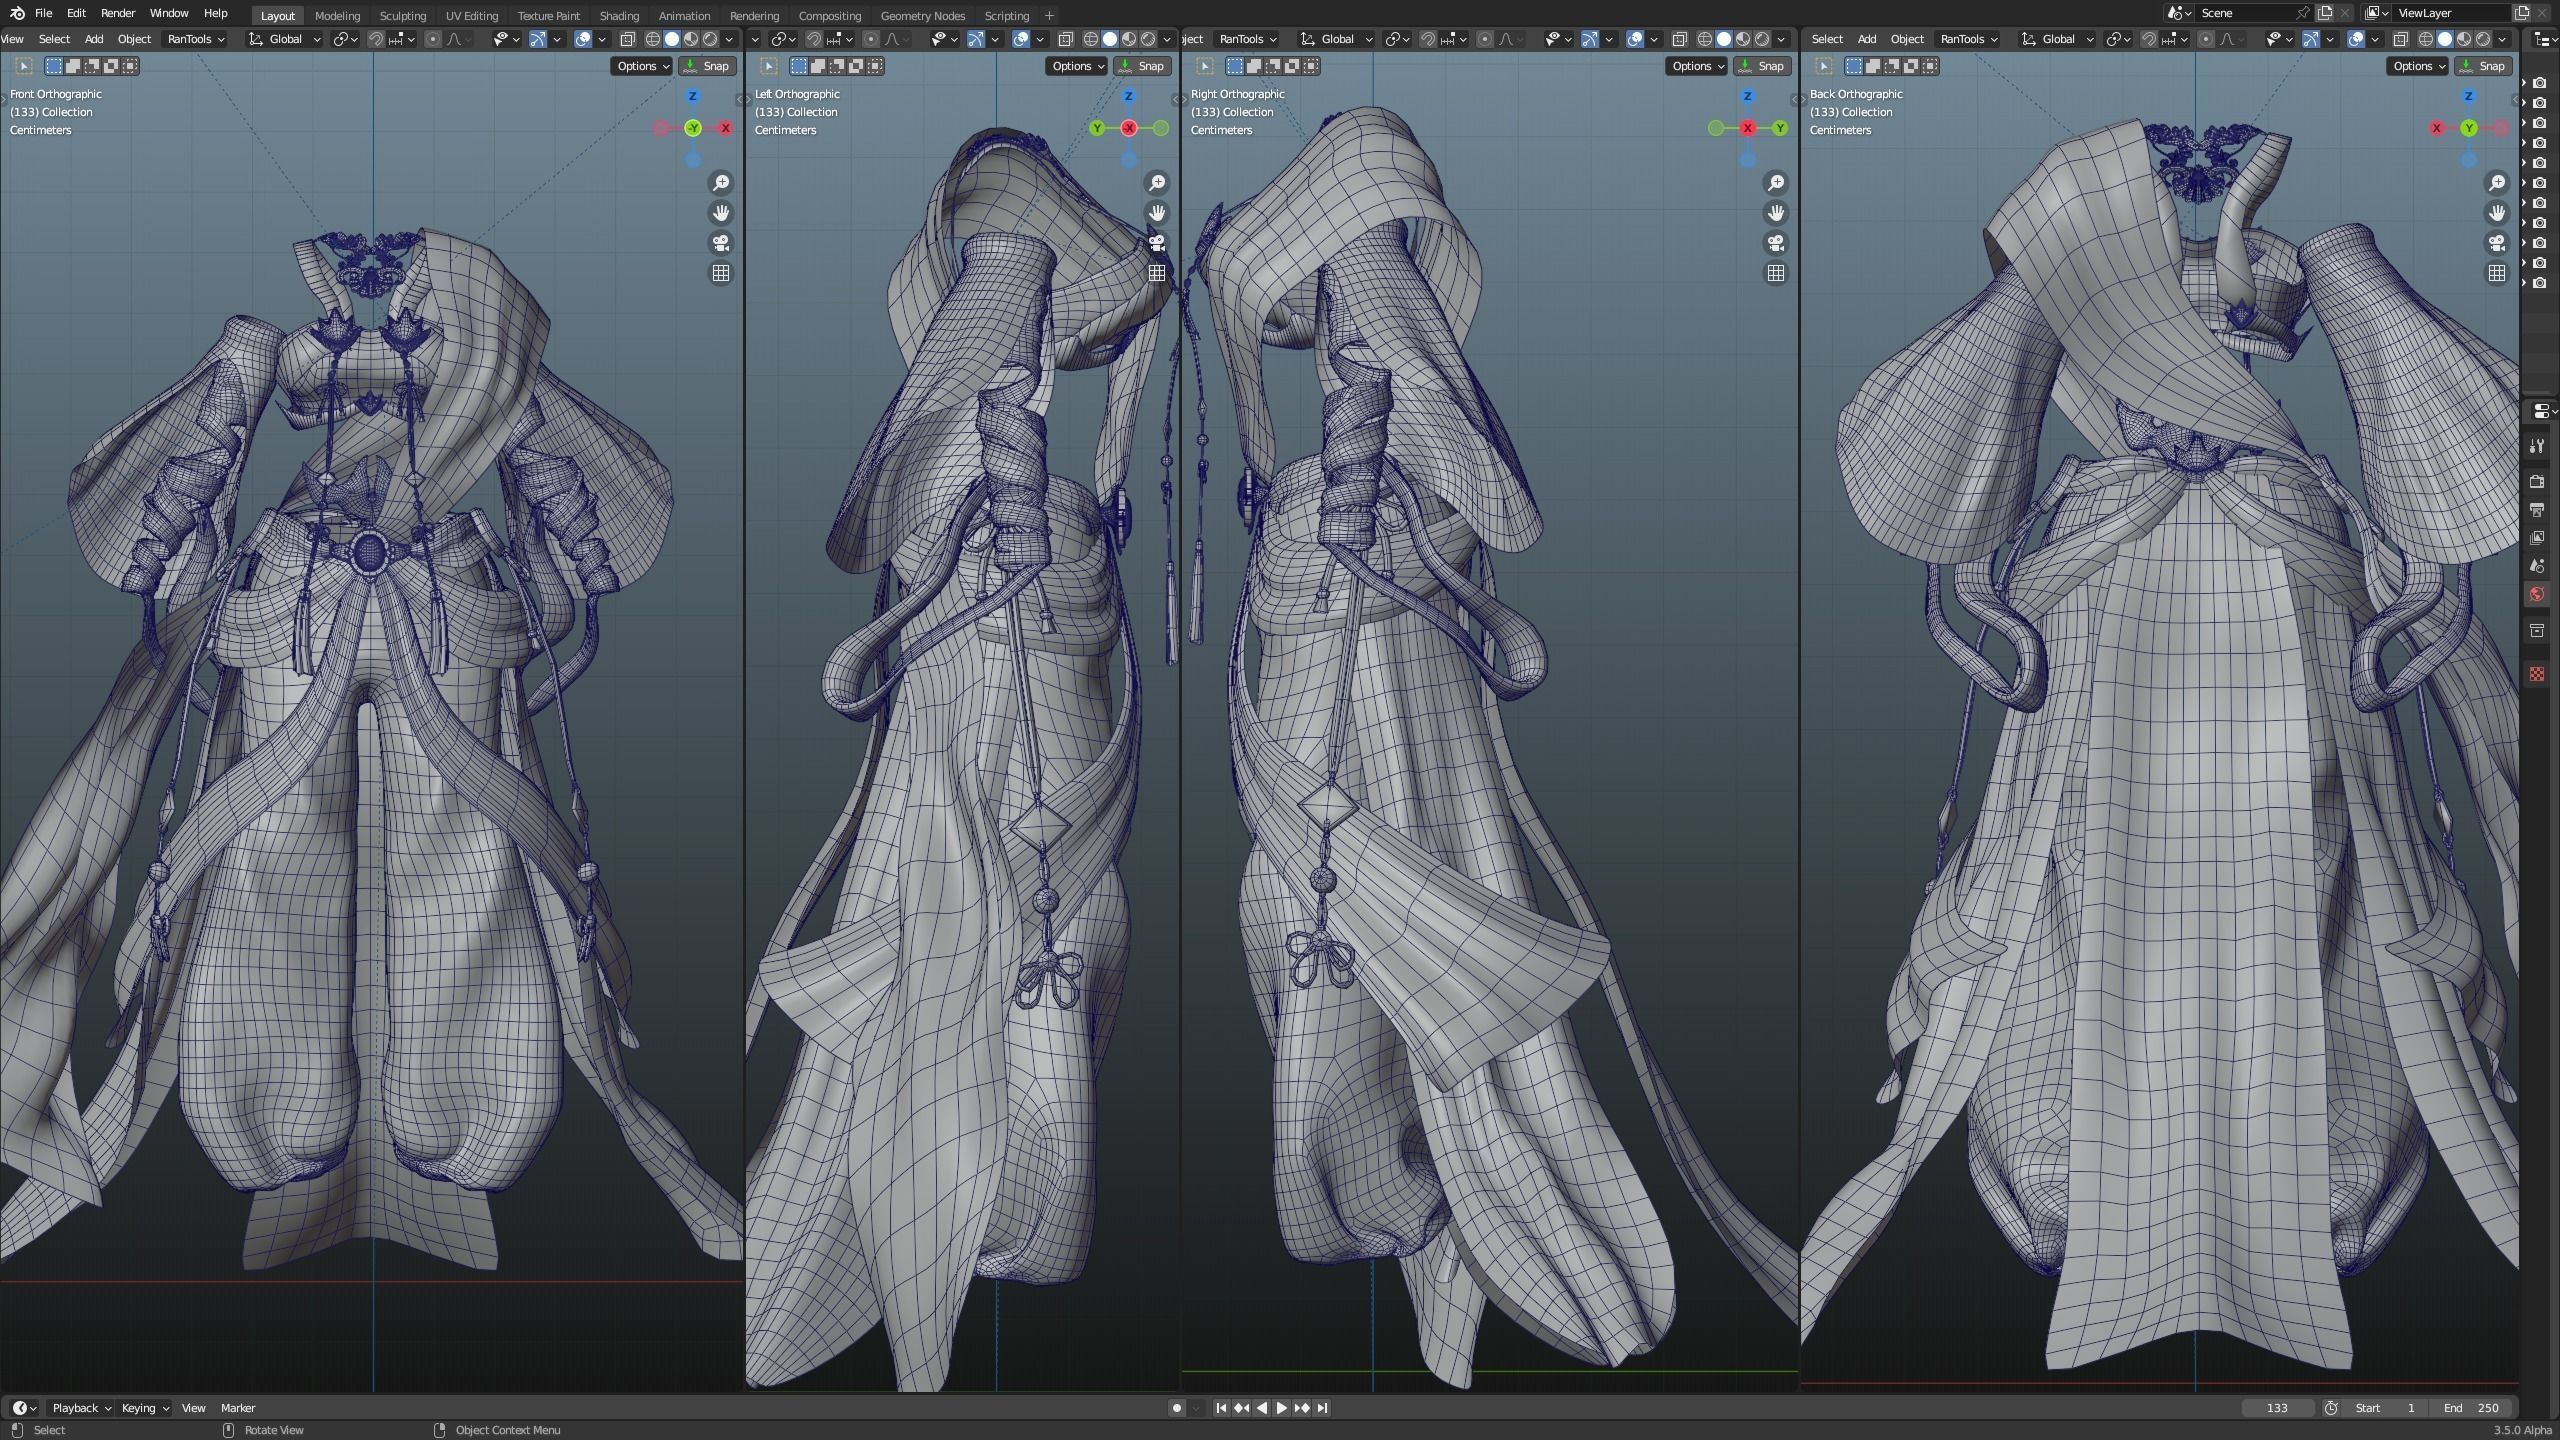
Task: Expand Options dropdown in Left Orthographic viewport
Action: (x=1078, y=66)
